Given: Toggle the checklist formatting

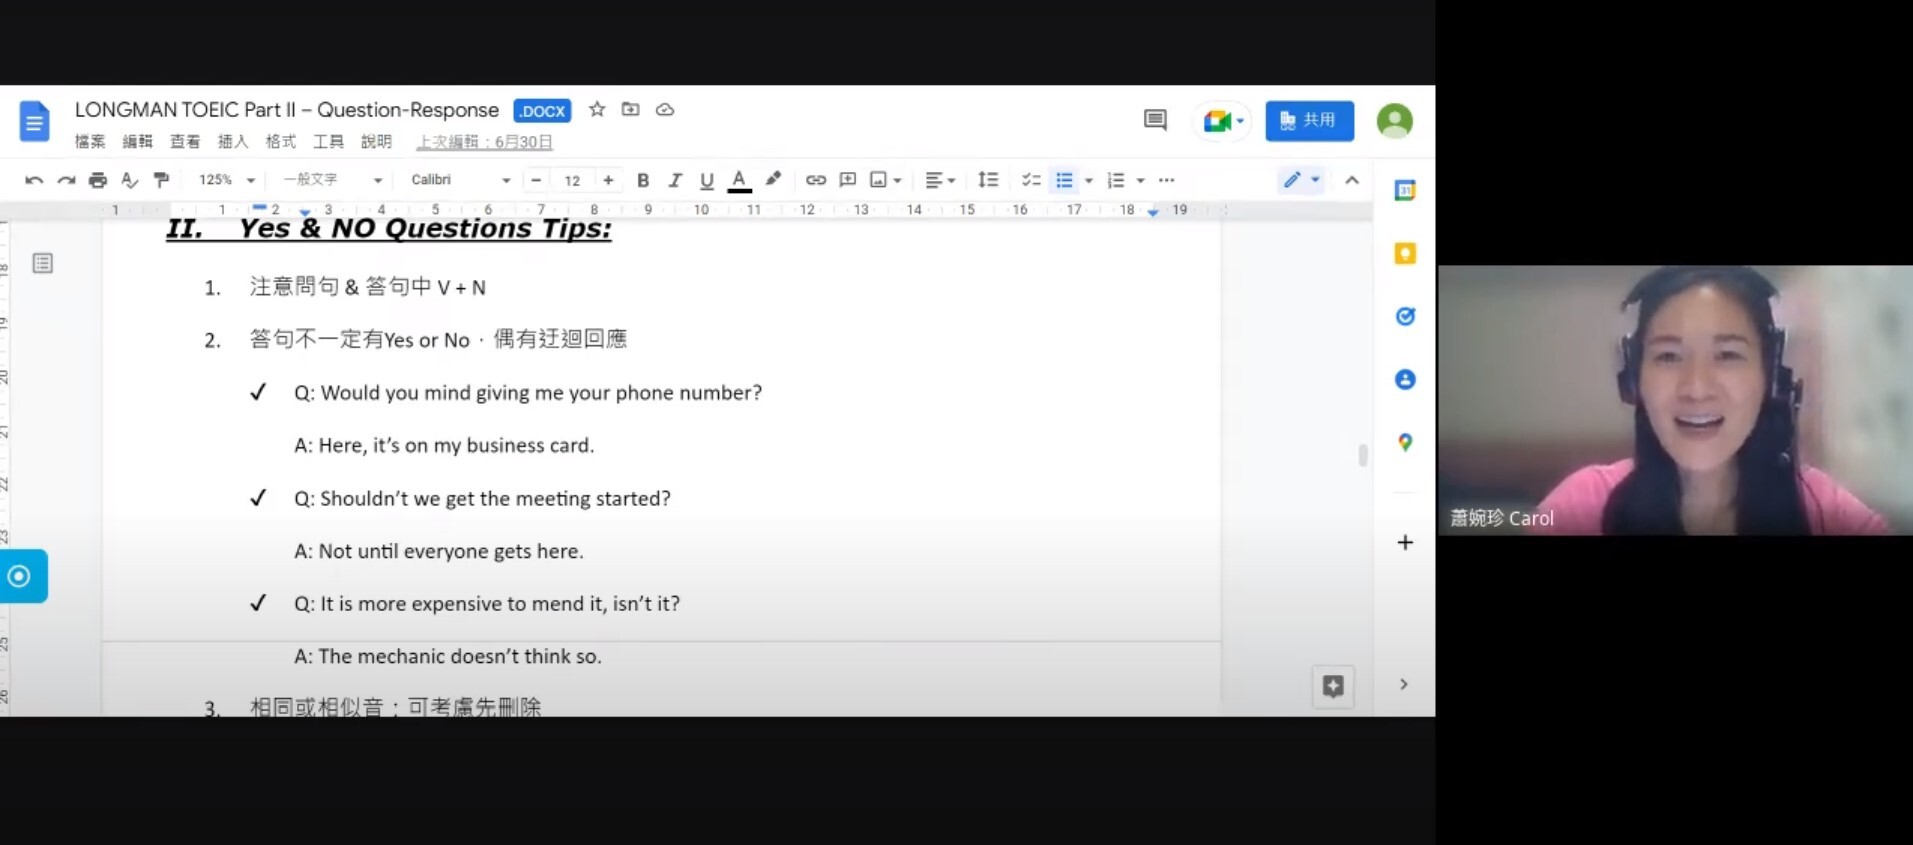Looking at the screenshot, I should (x=1031, y=180).
